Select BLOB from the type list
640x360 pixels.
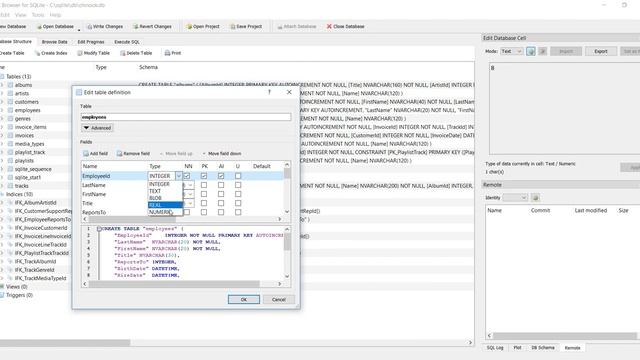pos(165,198)
